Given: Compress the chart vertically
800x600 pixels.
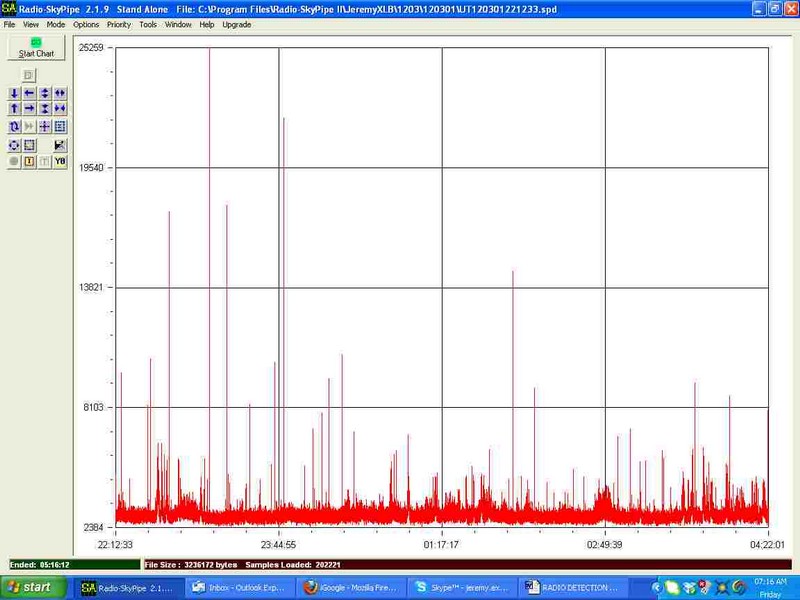Looking at the screenshot, I should click(x=45, y=108).
